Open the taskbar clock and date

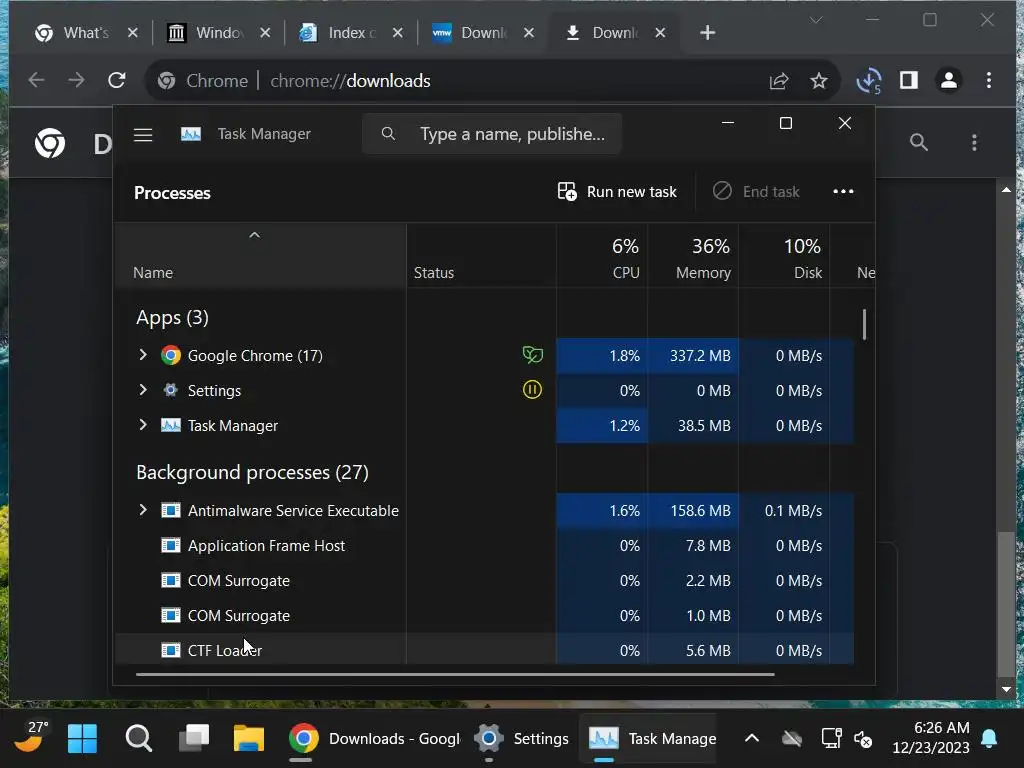coord(931,737)
